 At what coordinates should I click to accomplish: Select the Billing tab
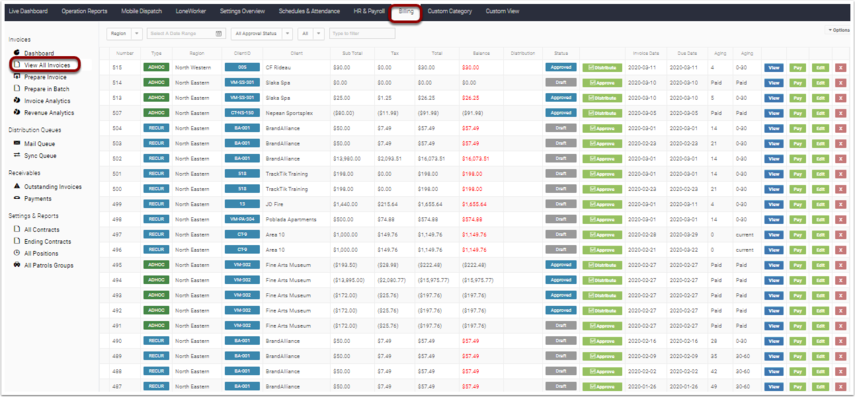pos(406,11)
